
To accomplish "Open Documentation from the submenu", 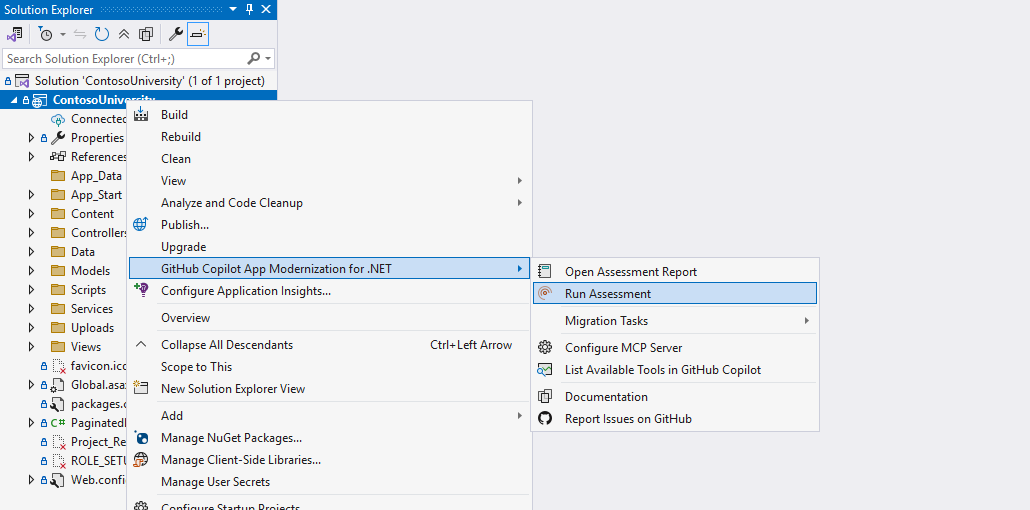I will (x=675, y=397).
